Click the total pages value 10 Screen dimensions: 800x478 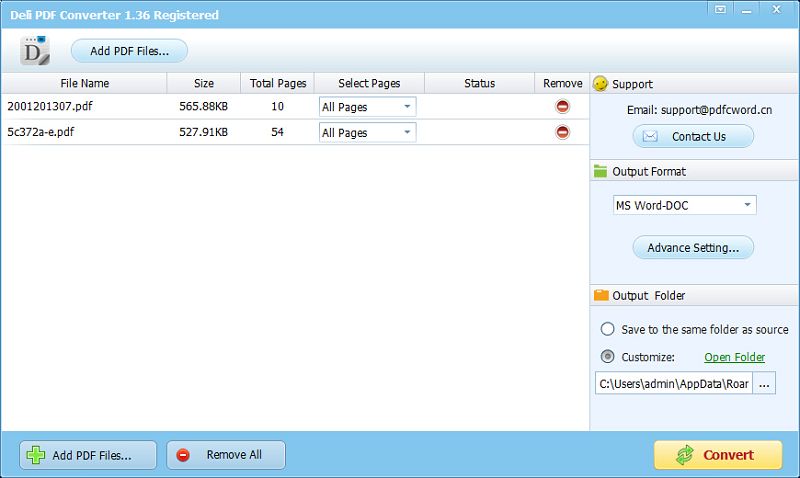click(x=277, y=106)
